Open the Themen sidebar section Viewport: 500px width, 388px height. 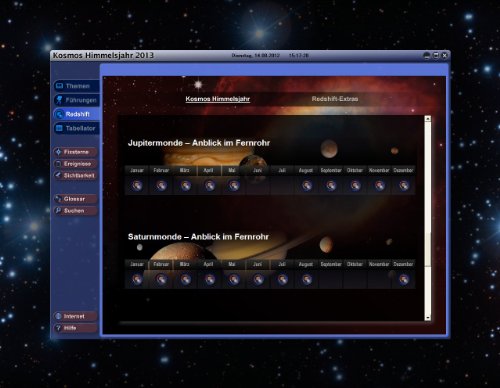(x=76, y=86)
